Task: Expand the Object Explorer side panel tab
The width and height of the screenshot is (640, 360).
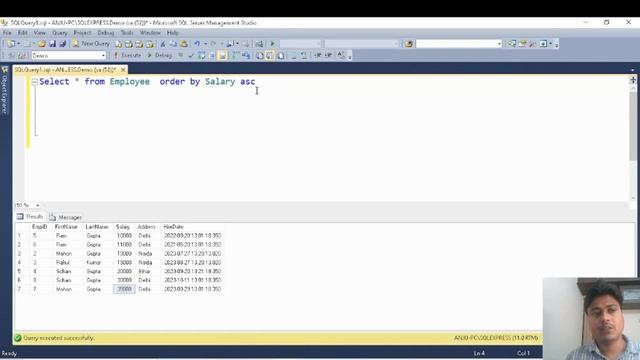Action: point(5,90)
